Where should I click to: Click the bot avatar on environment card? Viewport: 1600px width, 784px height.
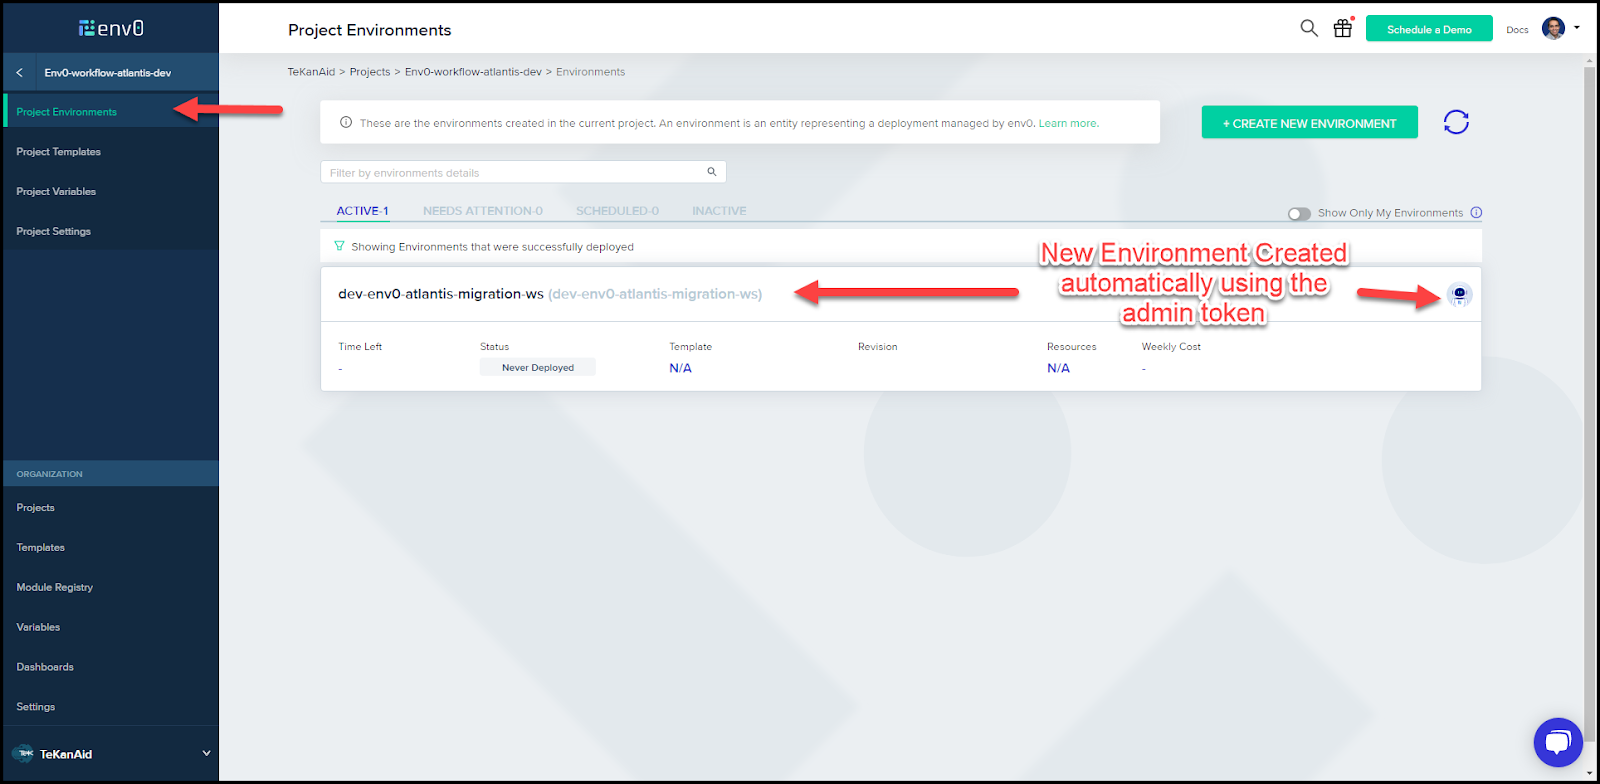point(1459,294)
